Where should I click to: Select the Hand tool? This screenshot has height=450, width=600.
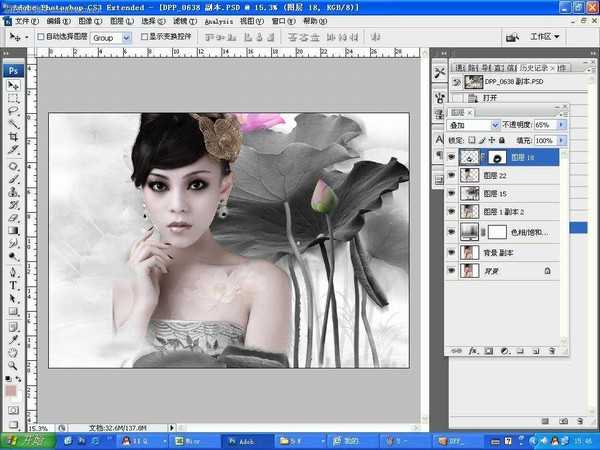pyautogui.click(x=14, y=352)
